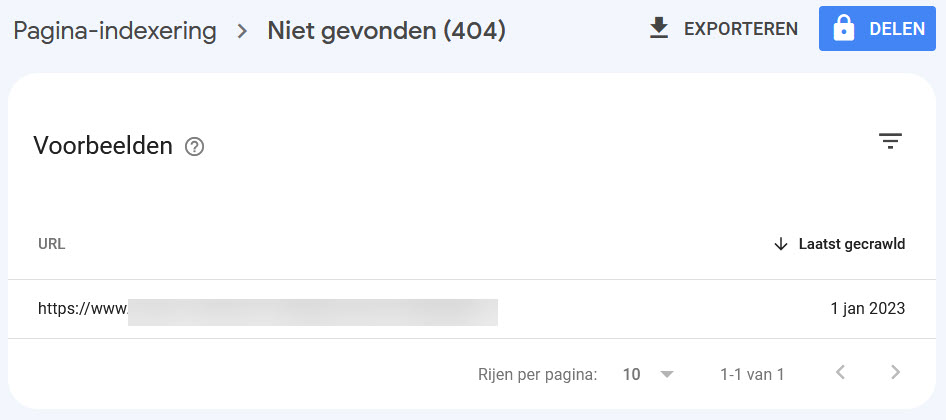946x420 pixels.
Task: Go to previous page of results
Action: tap(840, 372)
